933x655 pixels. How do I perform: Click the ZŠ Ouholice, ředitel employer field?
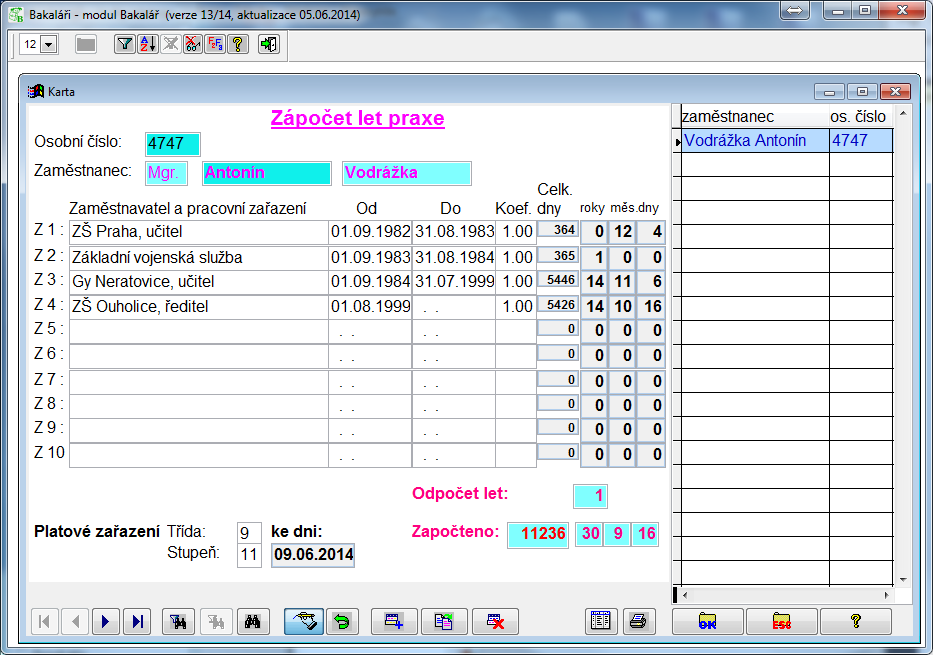pos(198,306)
